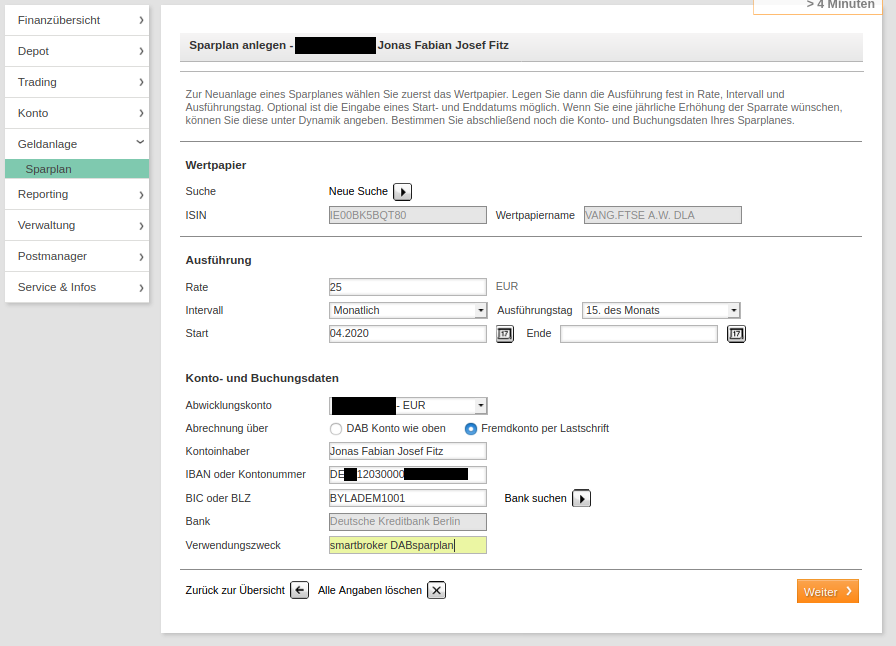
Task: Open the Ausführungstag dropdown
Action: click(x=660, y=310)
